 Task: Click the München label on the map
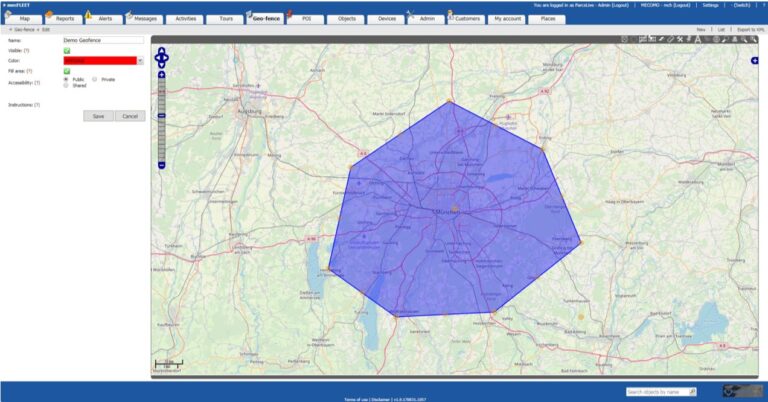(x=446, y=212)
